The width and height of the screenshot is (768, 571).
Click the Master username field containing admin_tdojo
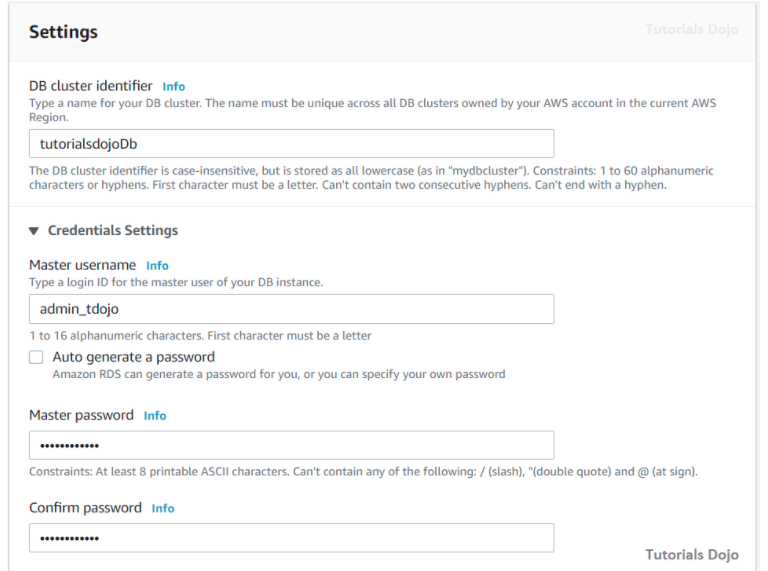click(x=291, y=309)
